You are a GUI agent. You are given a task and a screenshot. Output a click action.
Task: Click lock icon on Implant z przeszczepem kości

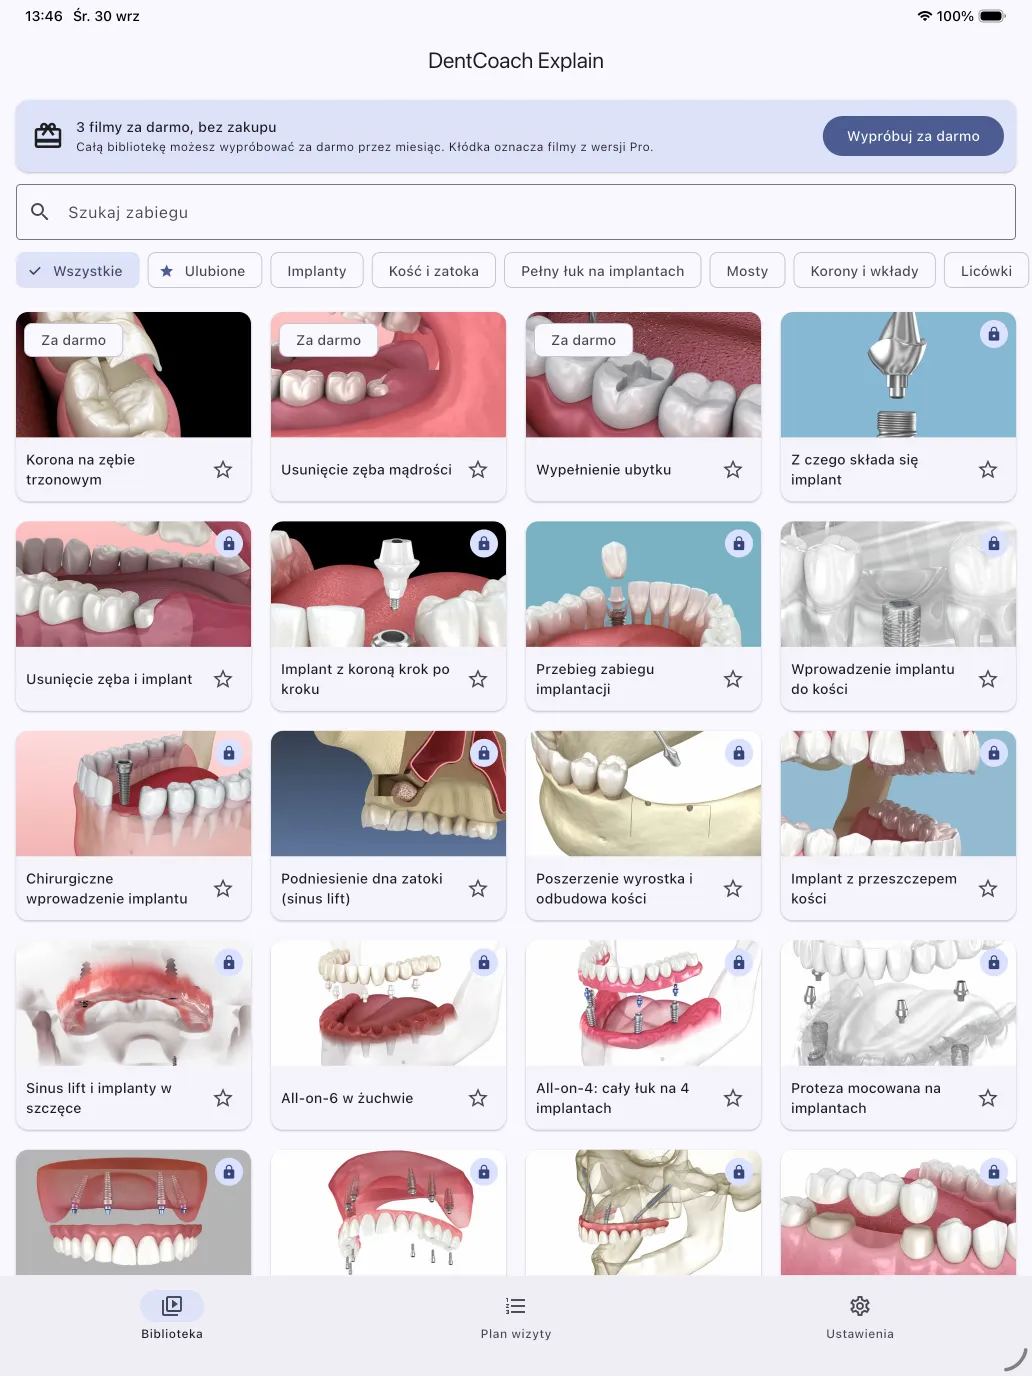994,752
